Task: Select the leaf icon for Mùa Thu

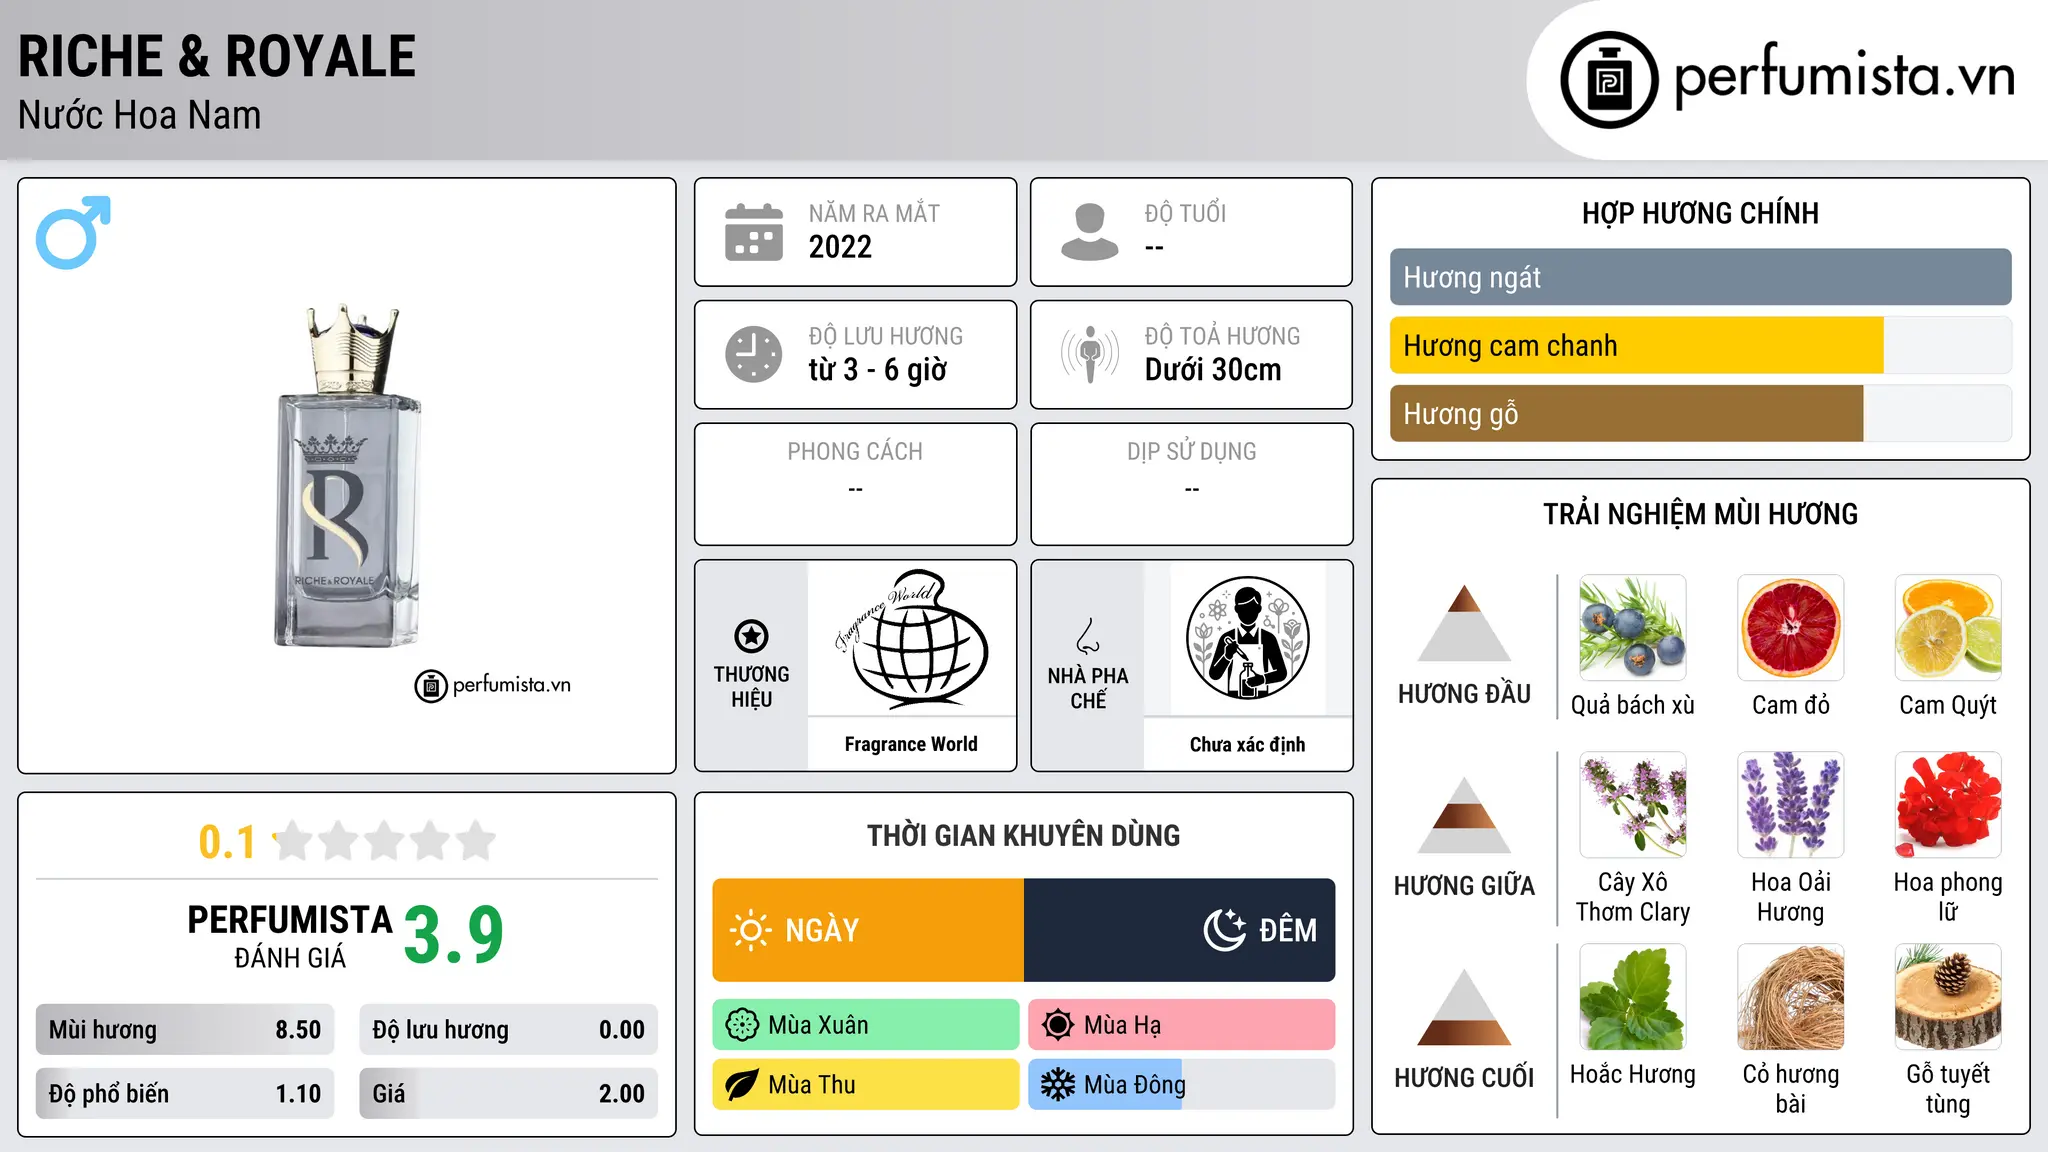Action: [742, 1085]
